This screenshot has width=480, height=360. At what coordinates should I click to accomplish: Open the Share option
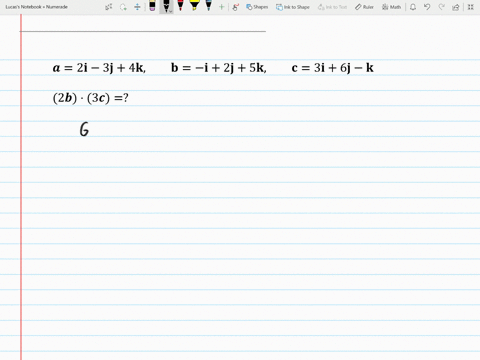456,7
